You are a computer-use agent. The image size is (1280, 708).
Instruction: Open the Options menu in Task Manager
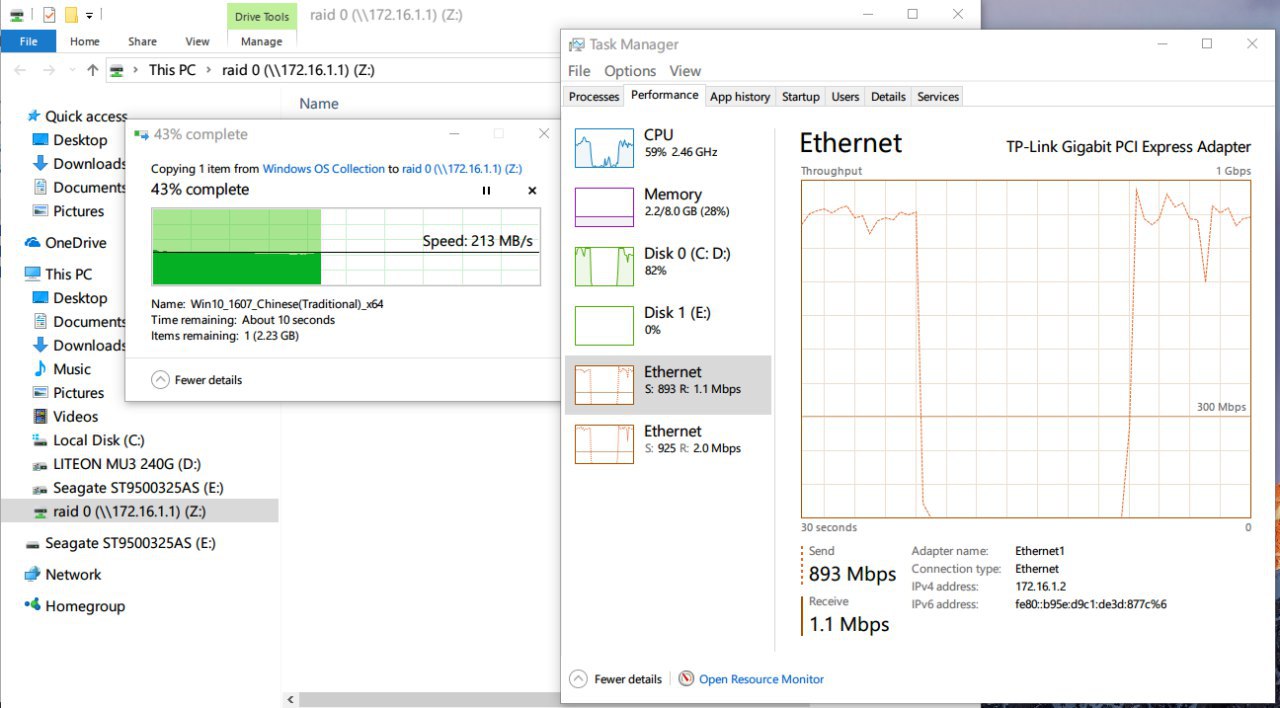629,71
